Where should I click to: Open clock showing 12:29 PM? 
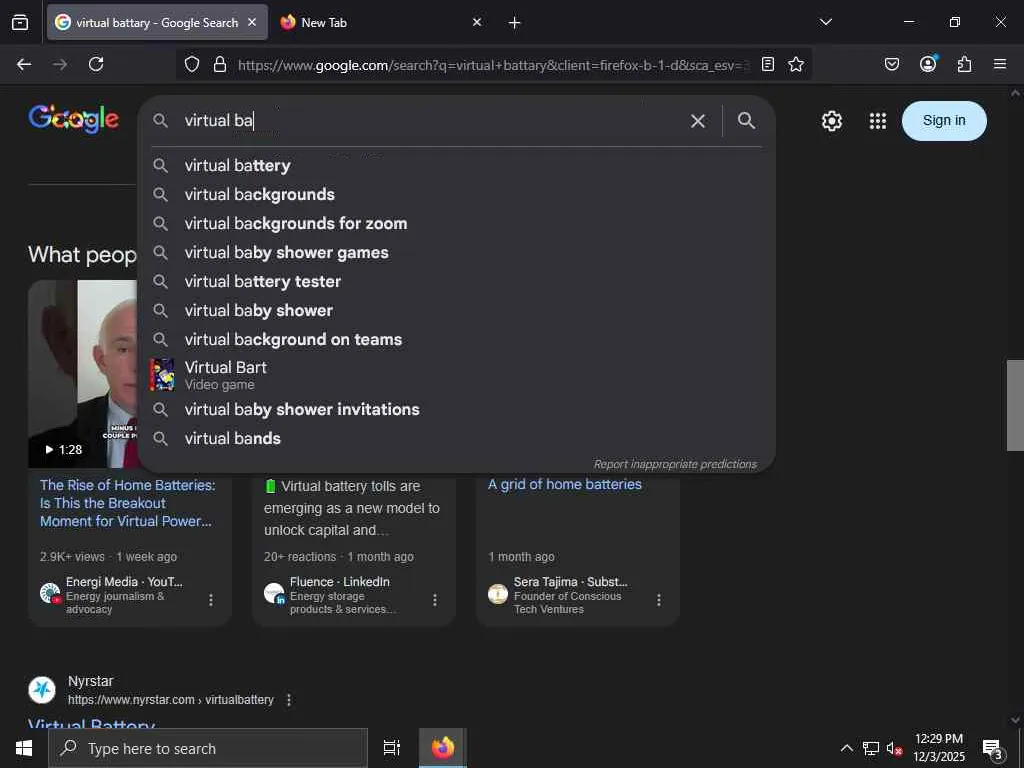(x=938, y=748)
